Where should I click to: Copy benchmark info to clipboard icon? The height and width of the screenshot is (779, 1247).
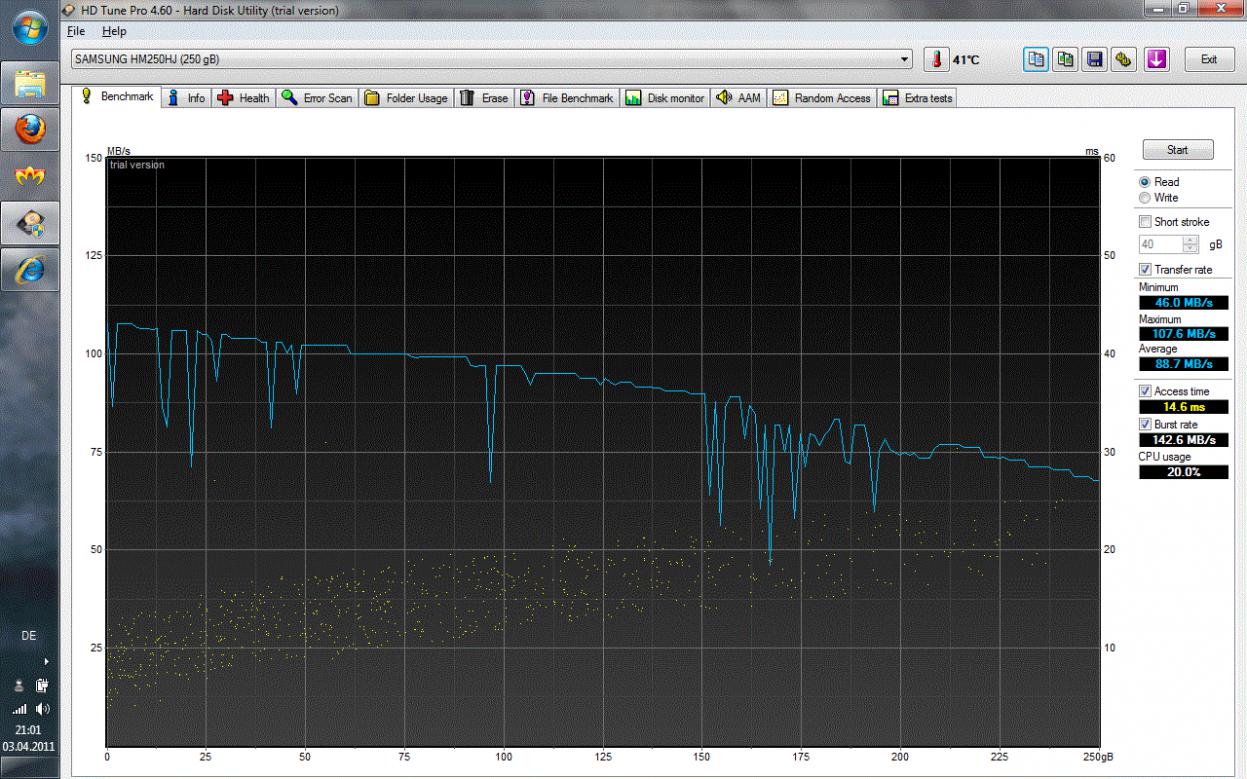pos(1036,60)
